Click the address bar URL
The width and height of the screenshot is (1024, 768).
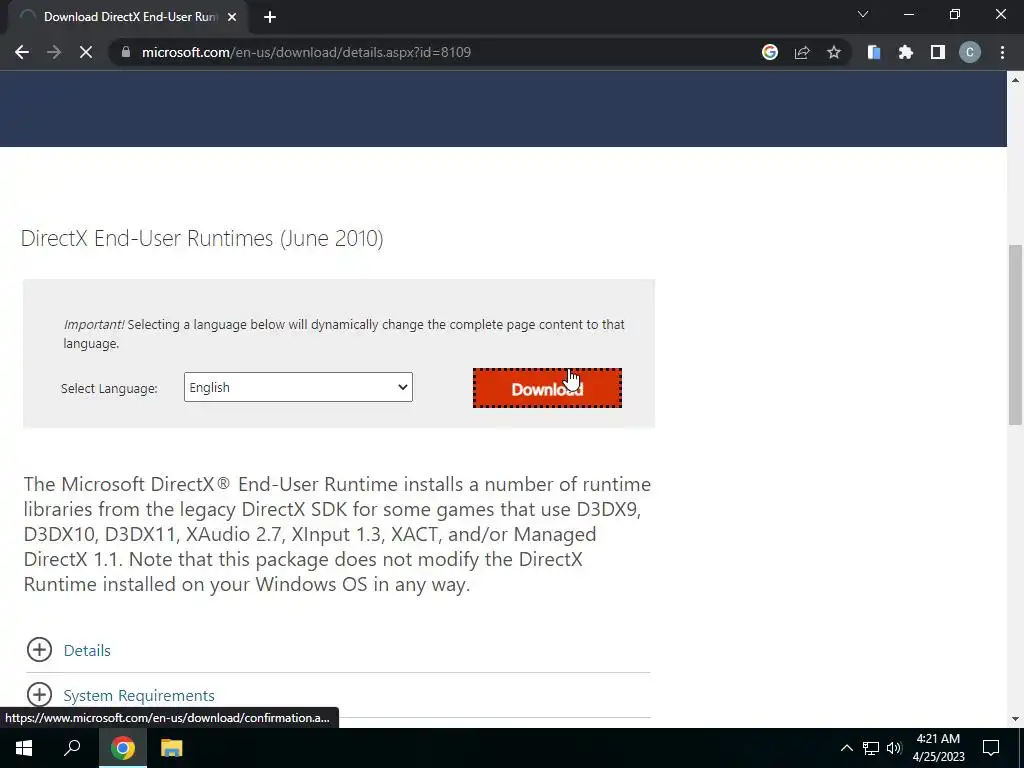(x=306, y=52)
